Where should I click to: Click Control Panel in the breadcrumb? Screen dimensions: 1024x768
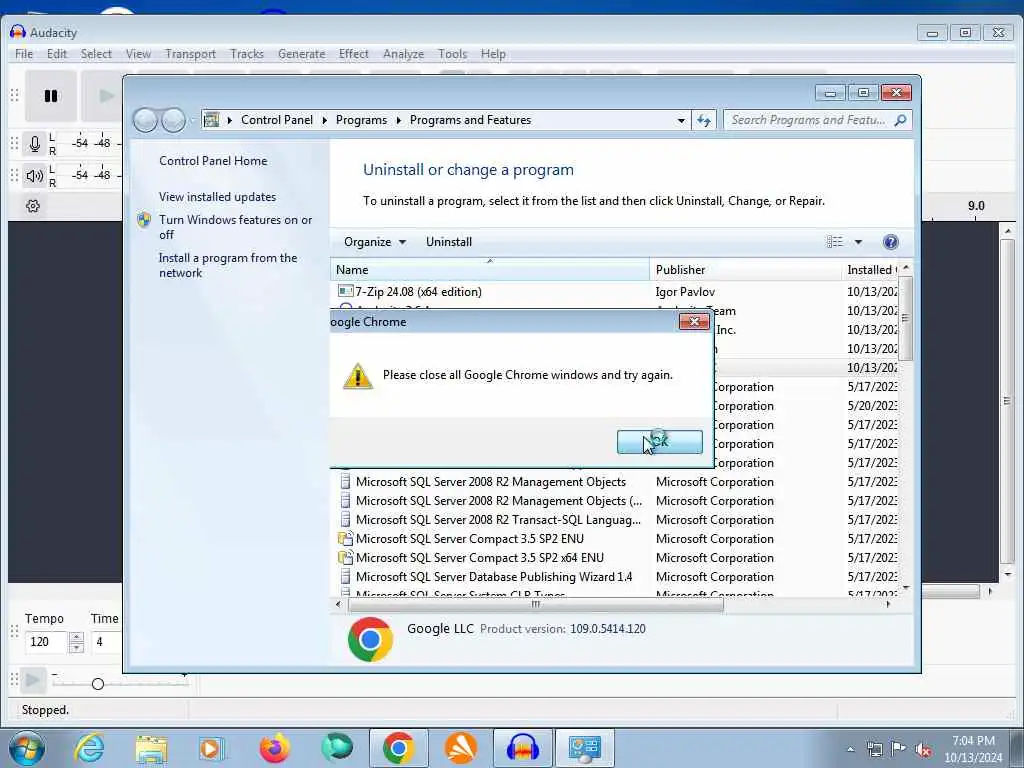point(277,120)
